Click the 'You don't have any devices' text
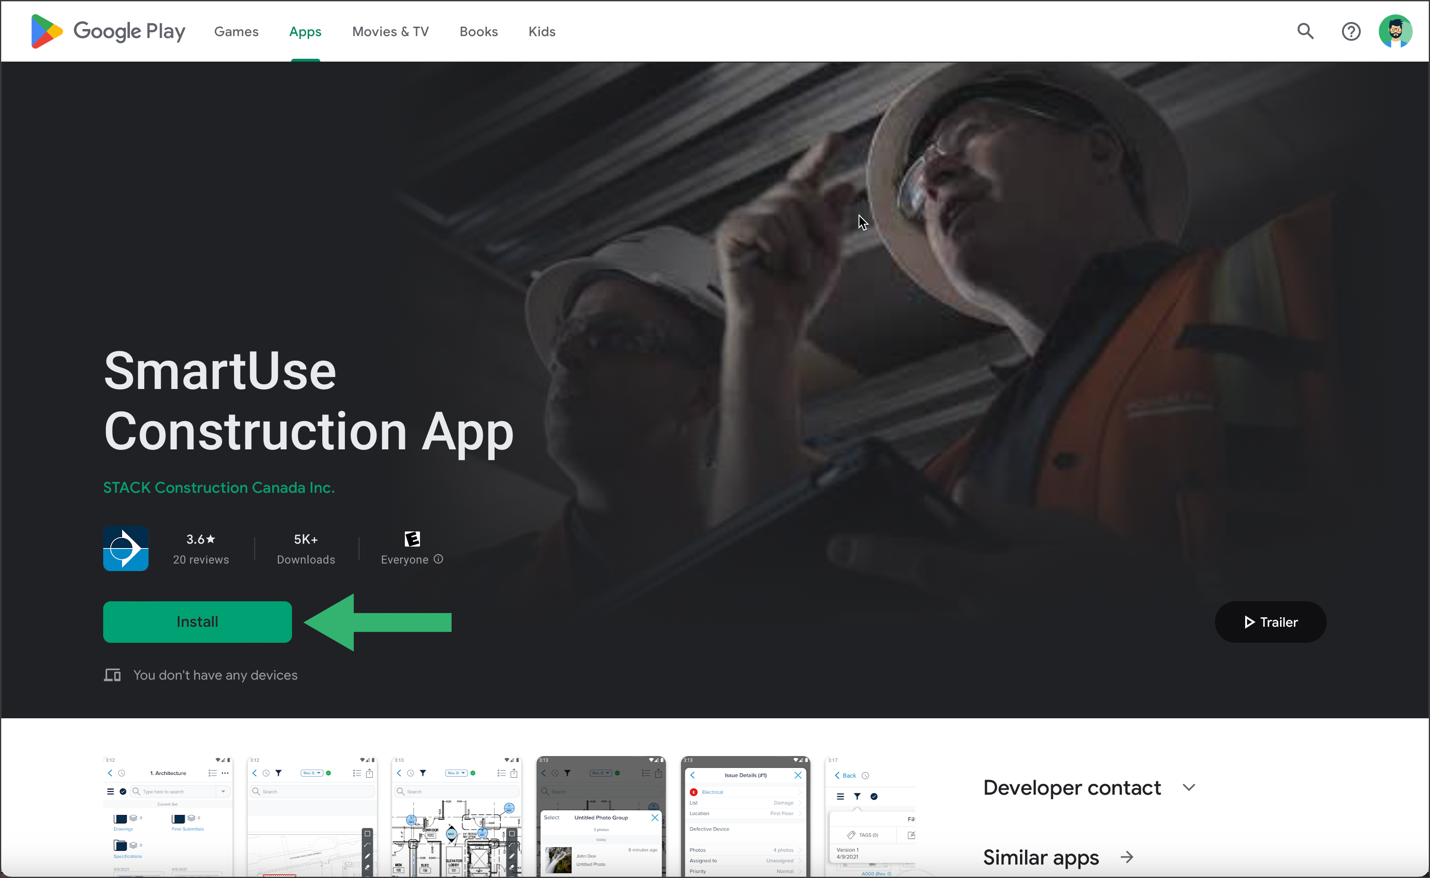The image size is (1430, 878). (215, 675)
